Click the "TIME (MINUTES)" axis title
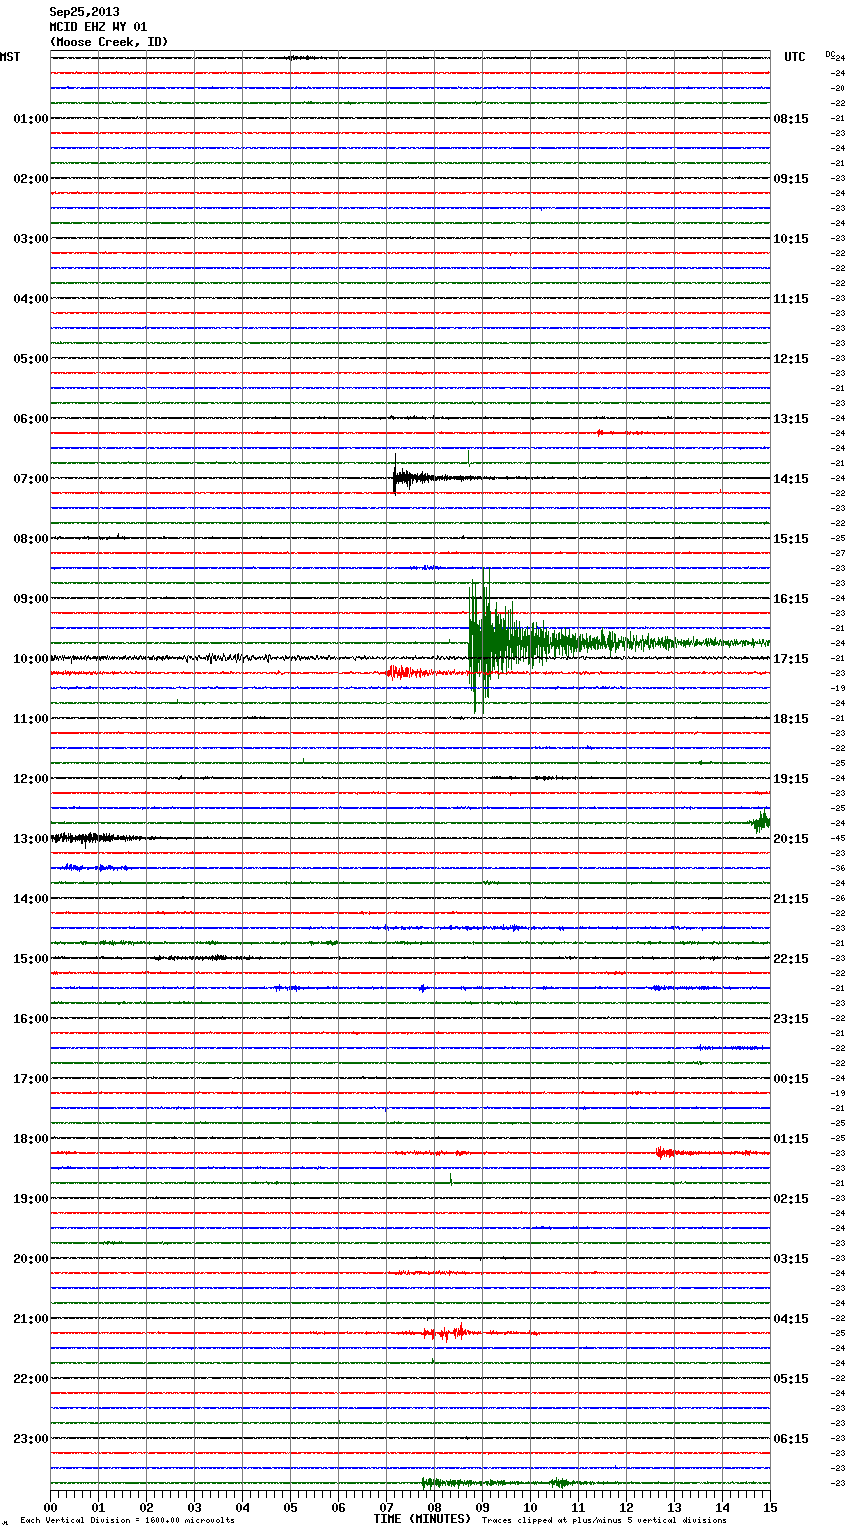Viewport: 850px width, 1534px height. tap(422, 1519)
